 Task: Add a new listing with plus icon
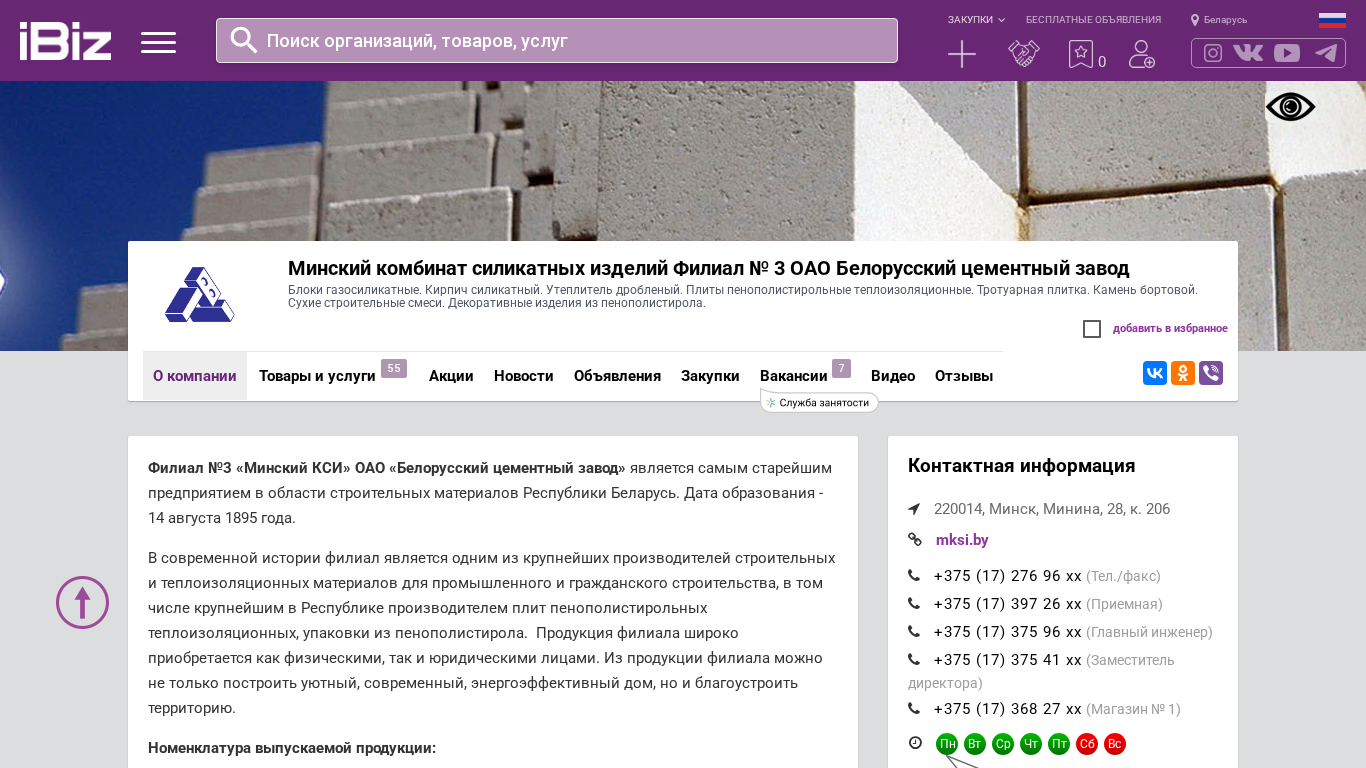(962, 54)
